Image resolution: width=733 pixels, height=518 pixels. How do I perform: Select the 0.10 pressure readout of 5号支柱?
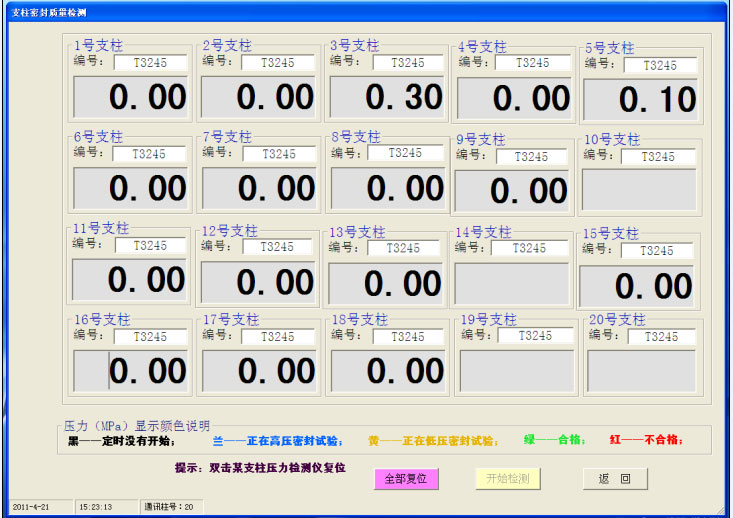(x=640, y=100)
